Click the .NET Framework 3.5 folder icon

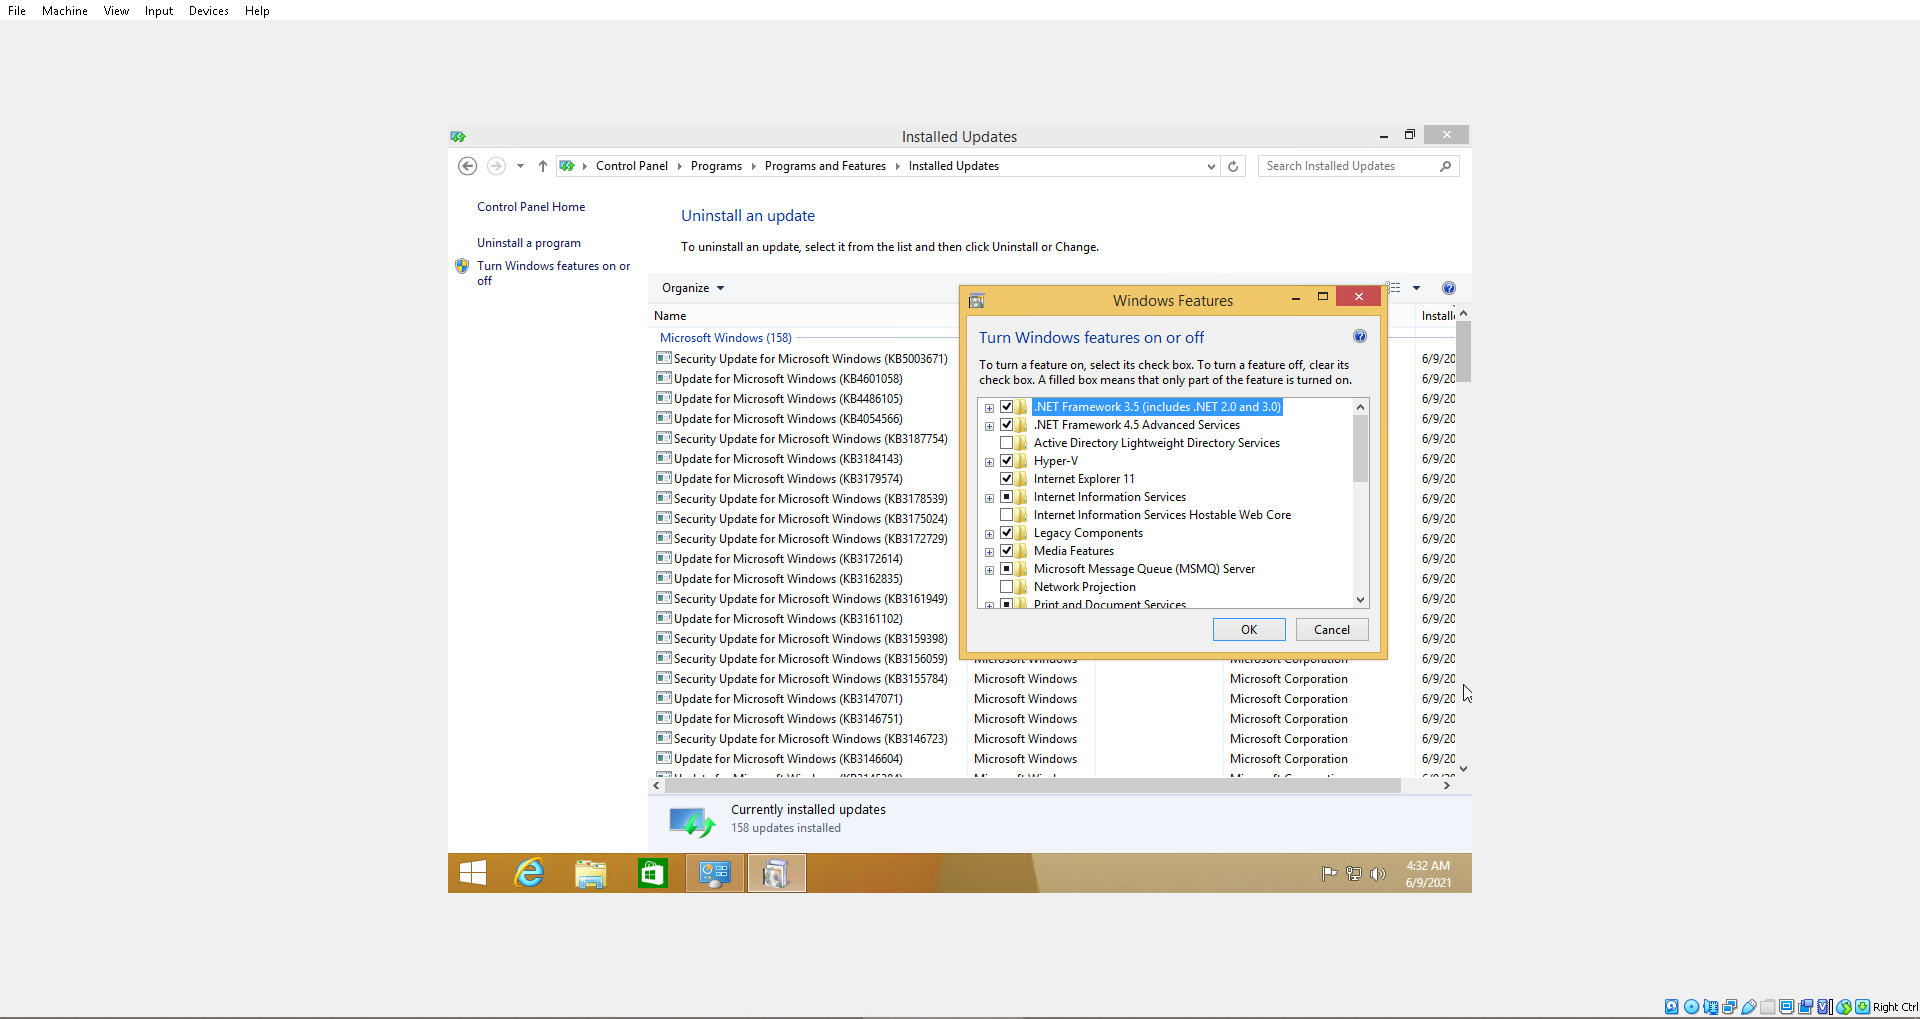(1022, 407)
